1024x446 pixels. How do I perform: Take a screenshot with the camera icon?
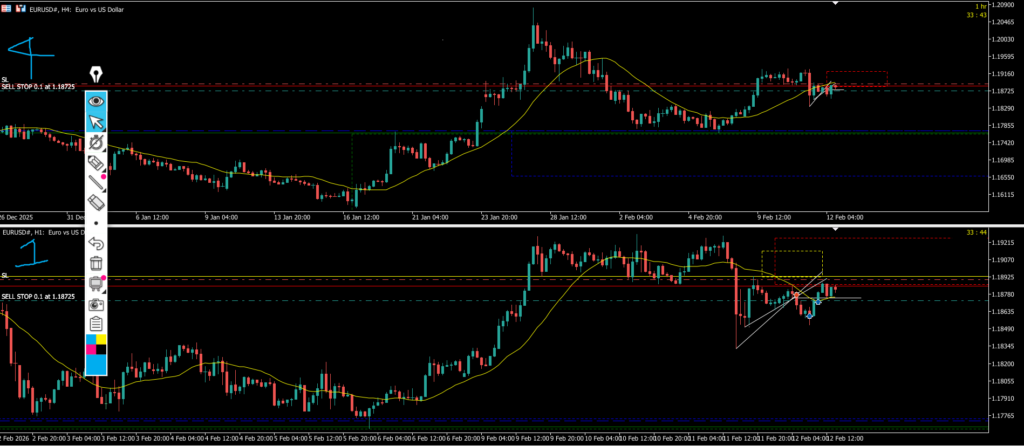click(96, 304)
